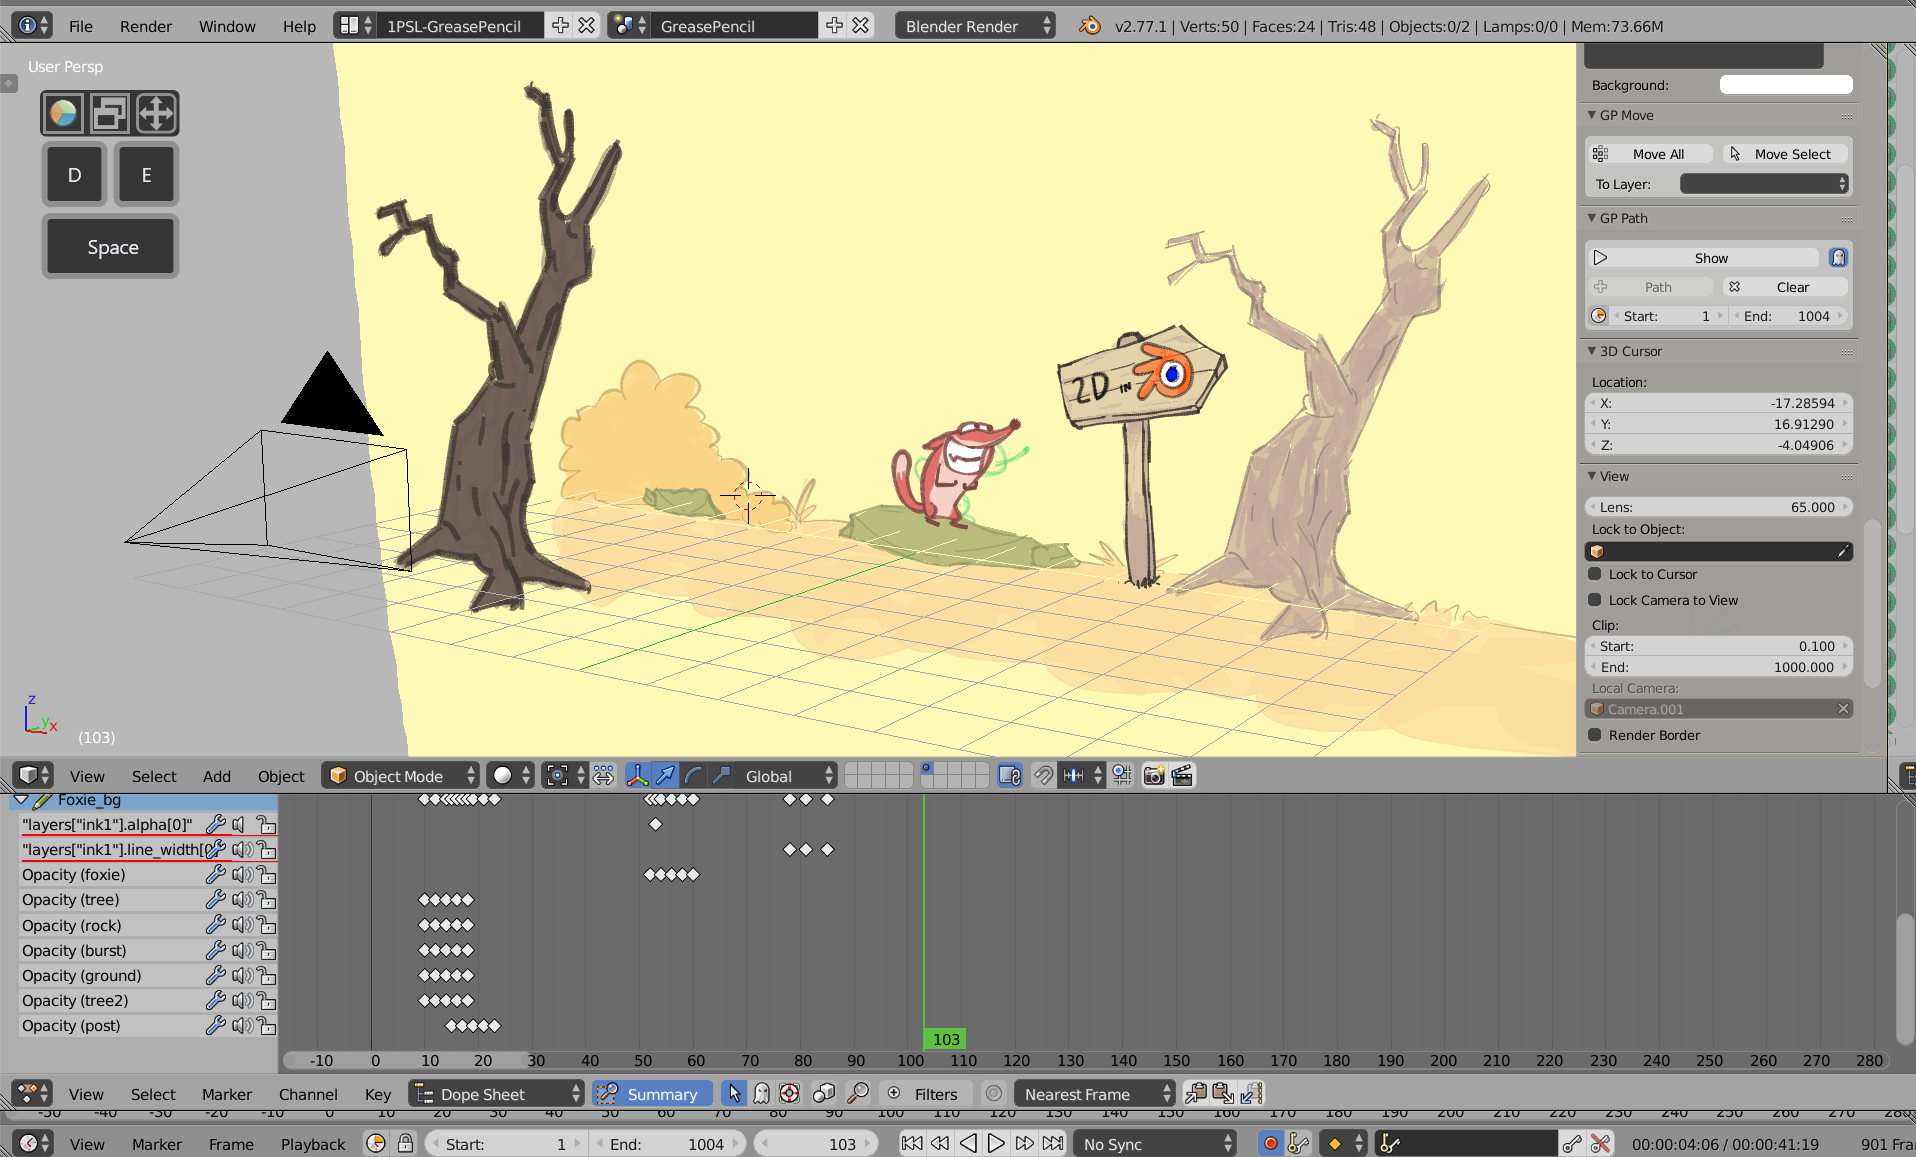Toggle automatic keyframe record button

pyautogui.click(x=1271, y=1143)
